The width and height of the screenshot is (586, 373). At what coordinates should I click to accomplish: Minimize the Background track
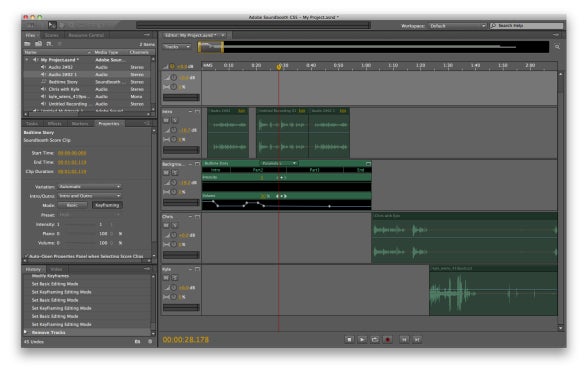point(190,164)
